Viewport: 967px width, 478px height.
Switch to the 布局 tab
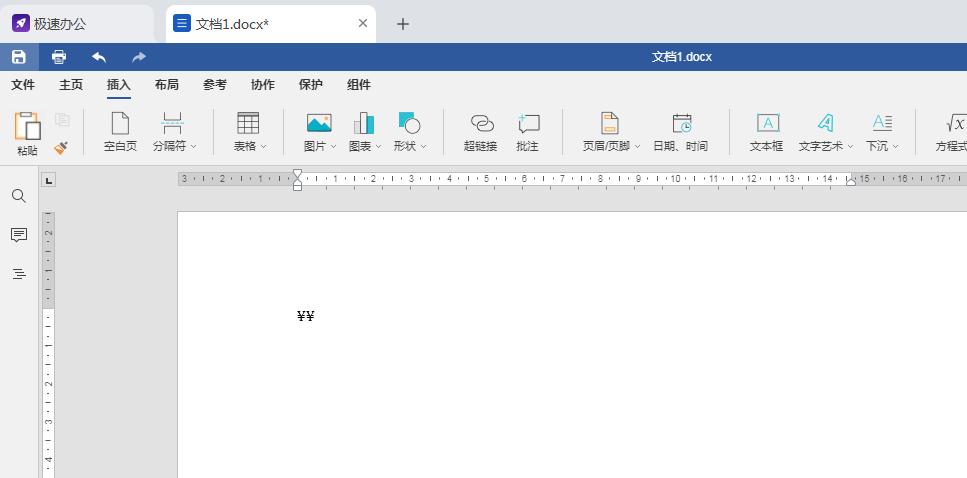coord(167,85)
